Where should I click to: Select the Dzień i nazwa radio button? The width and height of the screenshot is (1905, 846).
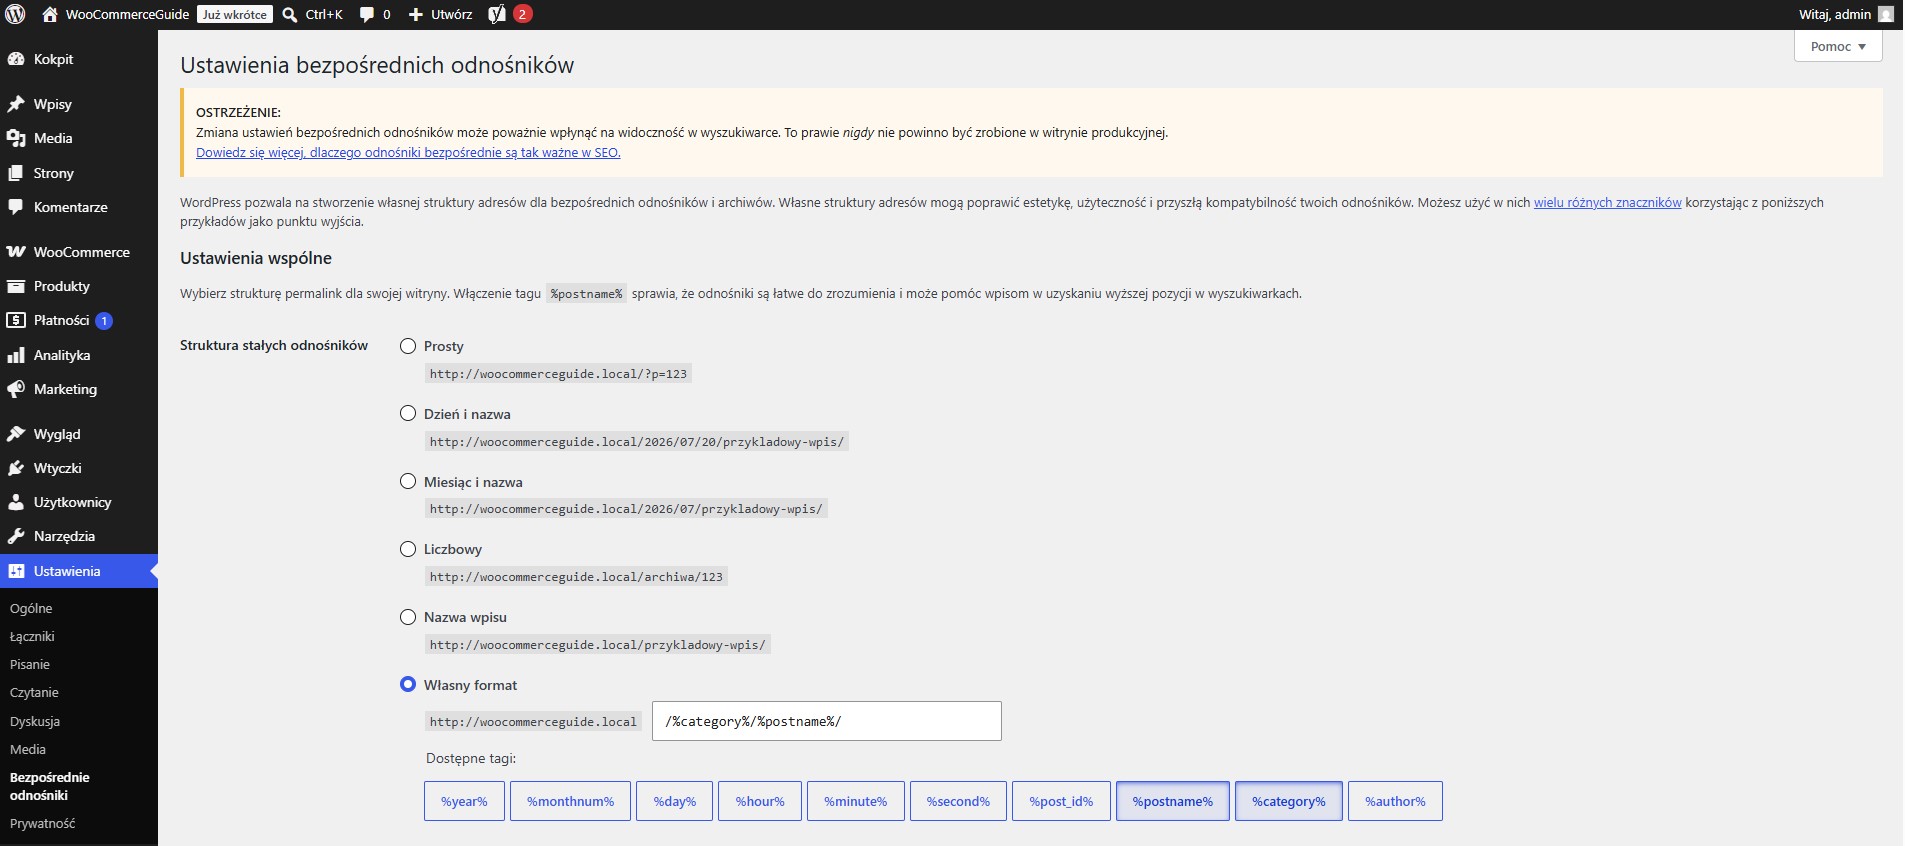click(408, 413)
